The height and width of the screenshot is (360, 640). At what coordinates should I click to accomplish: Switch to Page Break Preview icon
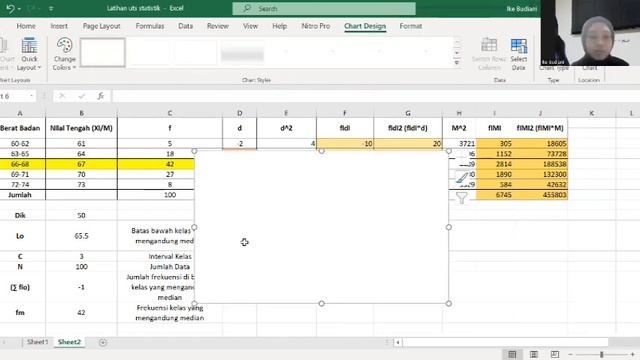click(555, 354)
